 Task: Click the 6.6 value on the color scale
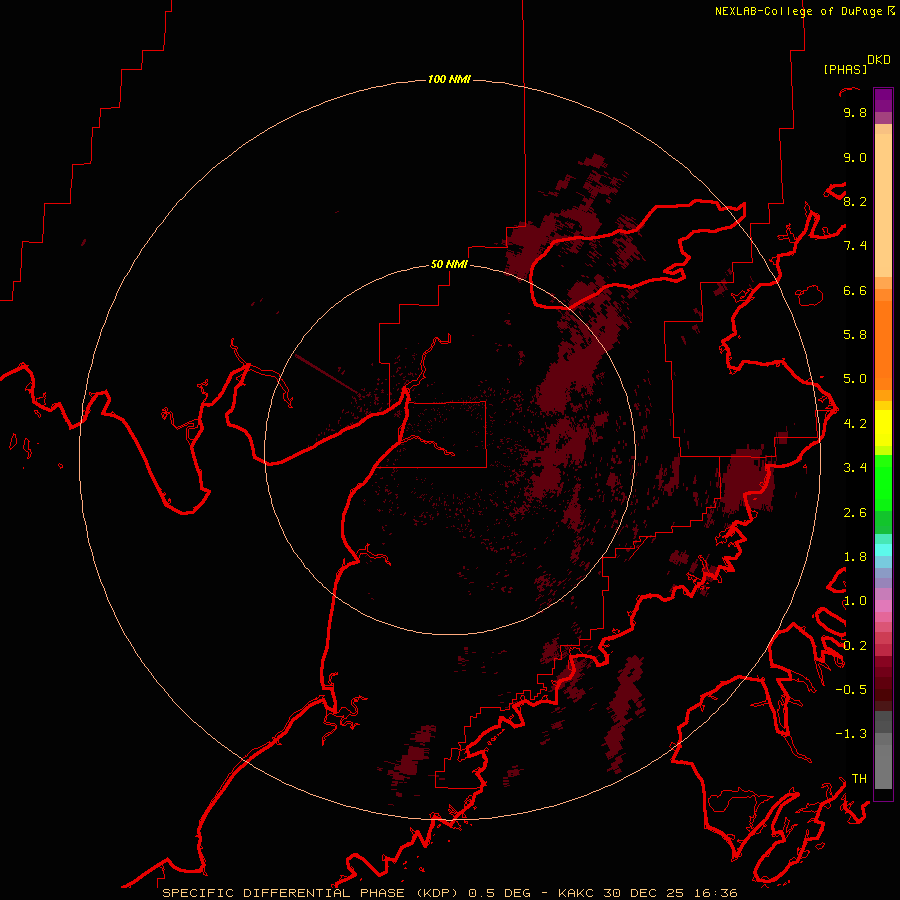(855, 290)
